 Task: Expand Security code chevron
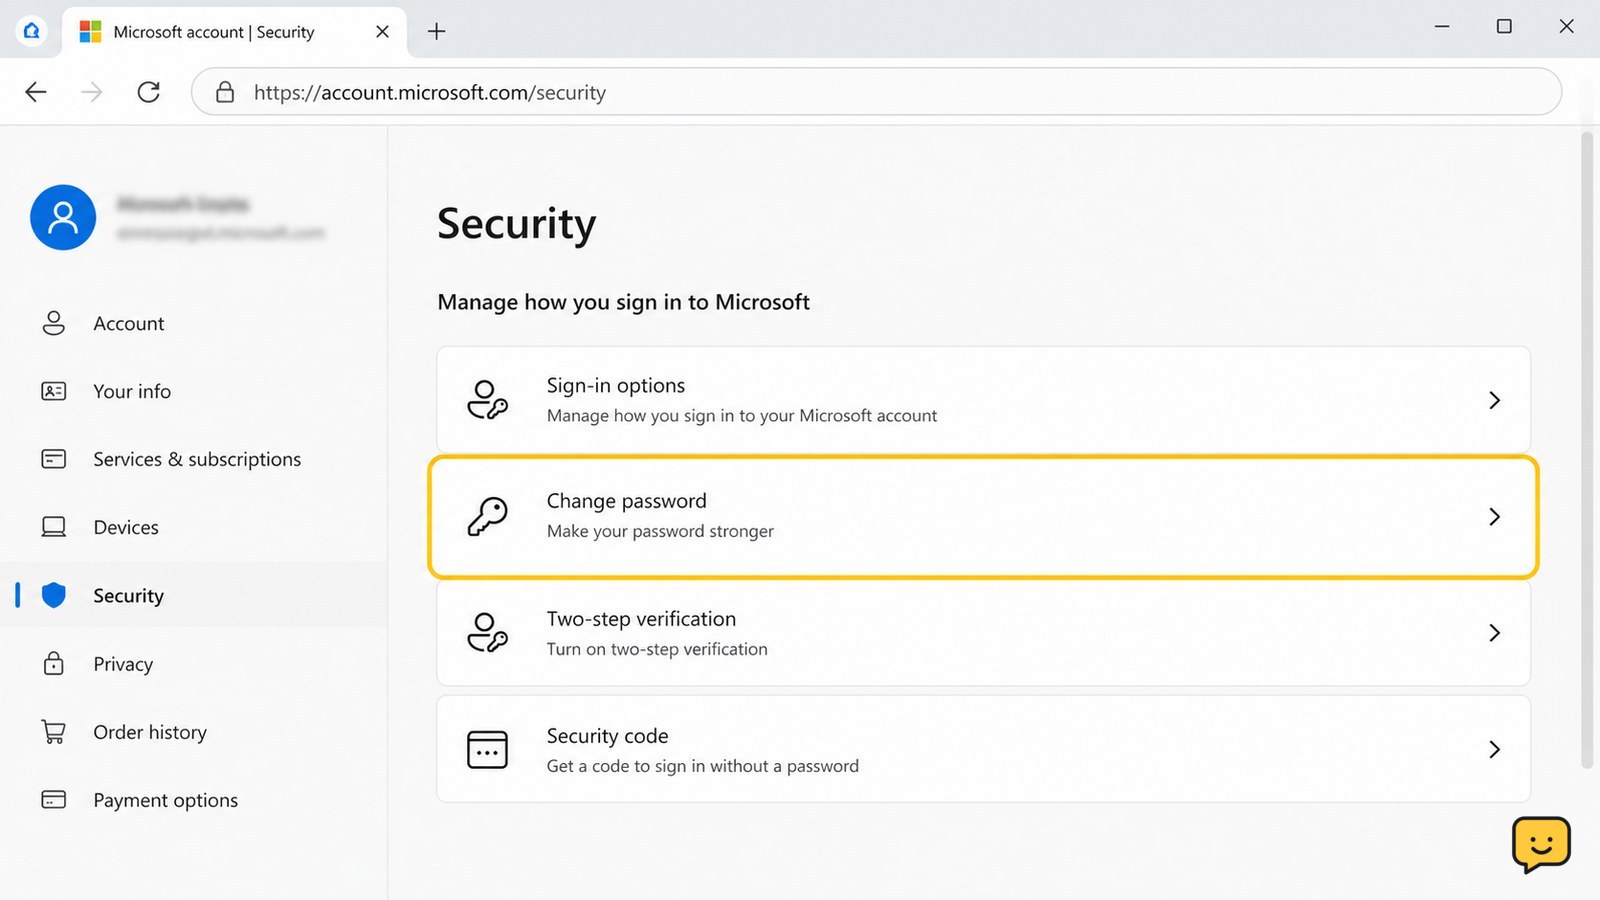(1494, 749)
